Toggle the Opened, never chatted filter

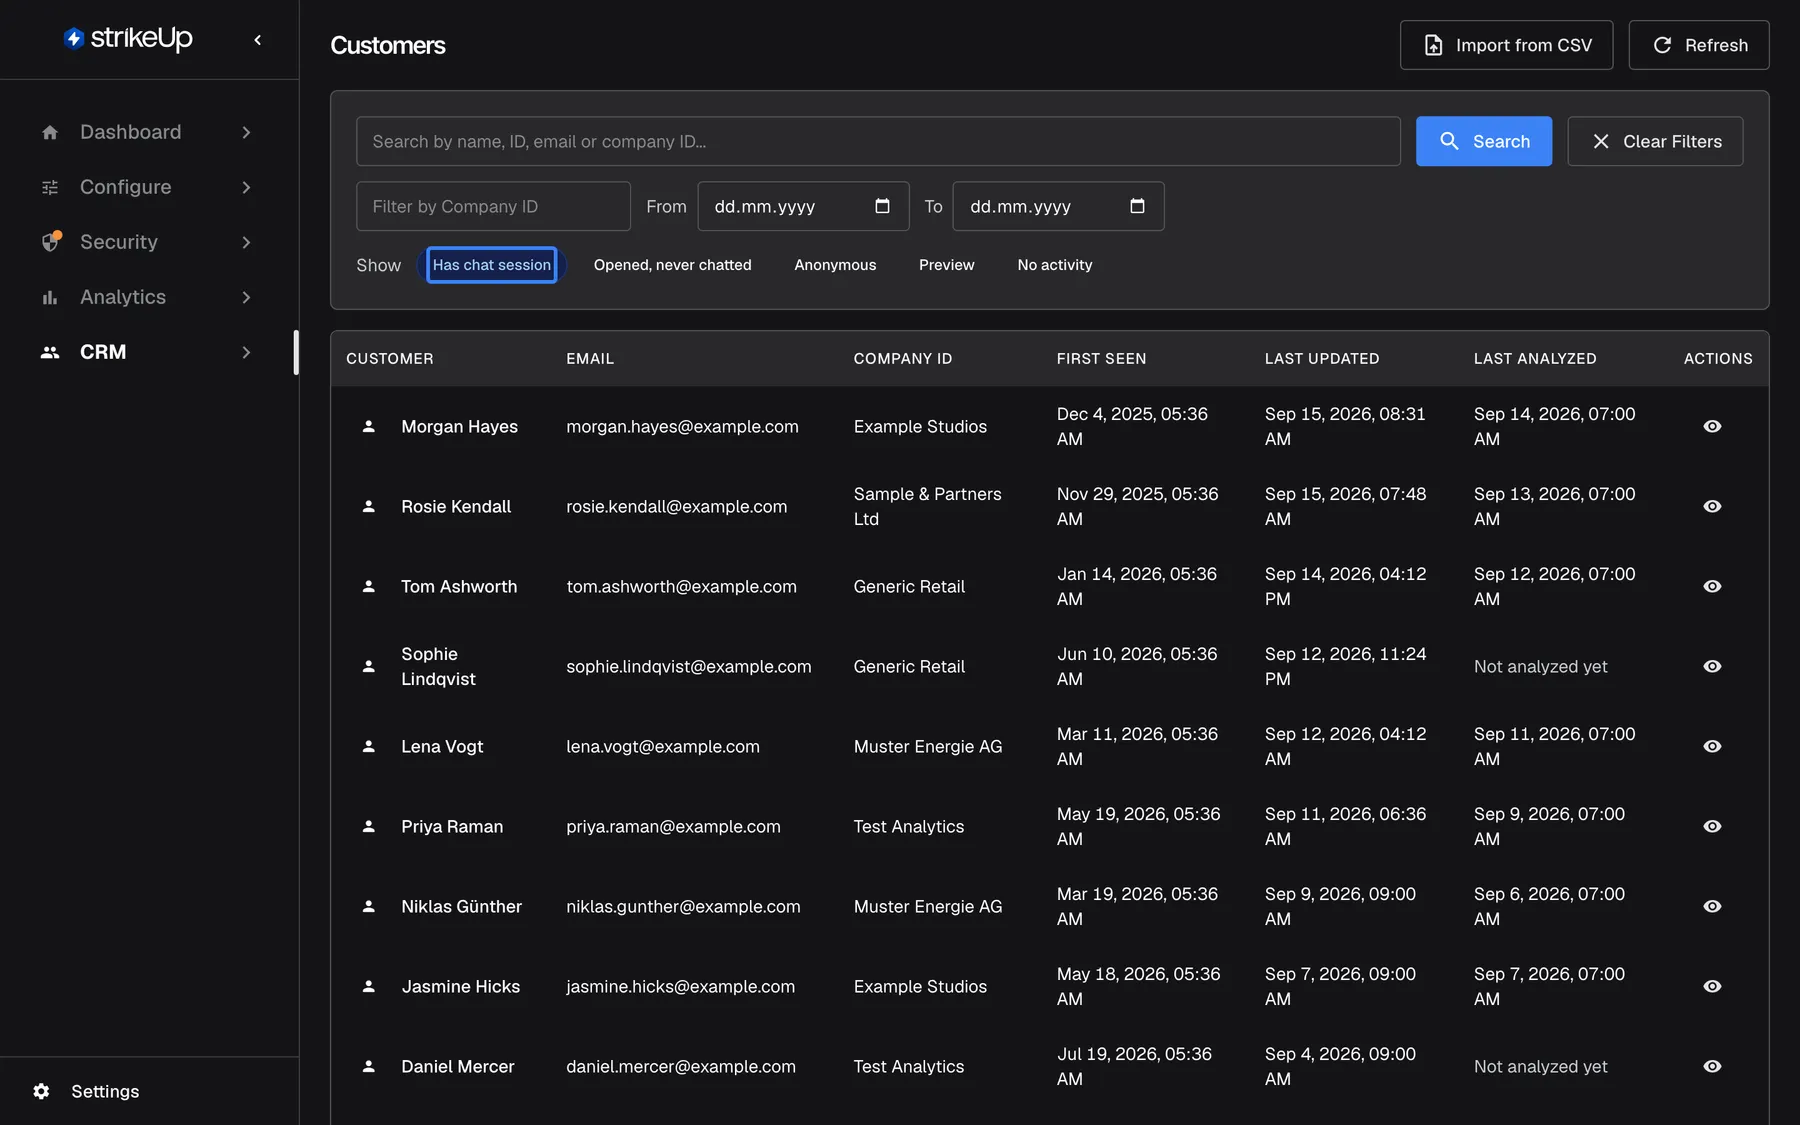673,265
